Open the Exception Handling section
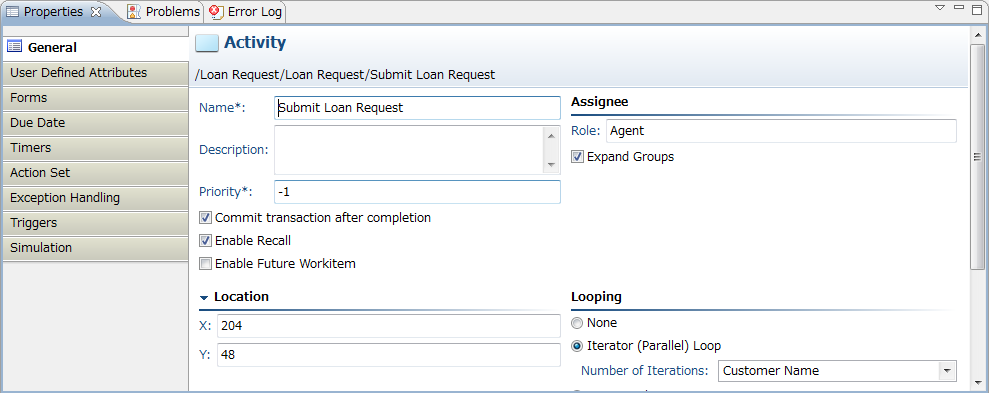This screenshot has width=989, height=393. click(95, 198)
